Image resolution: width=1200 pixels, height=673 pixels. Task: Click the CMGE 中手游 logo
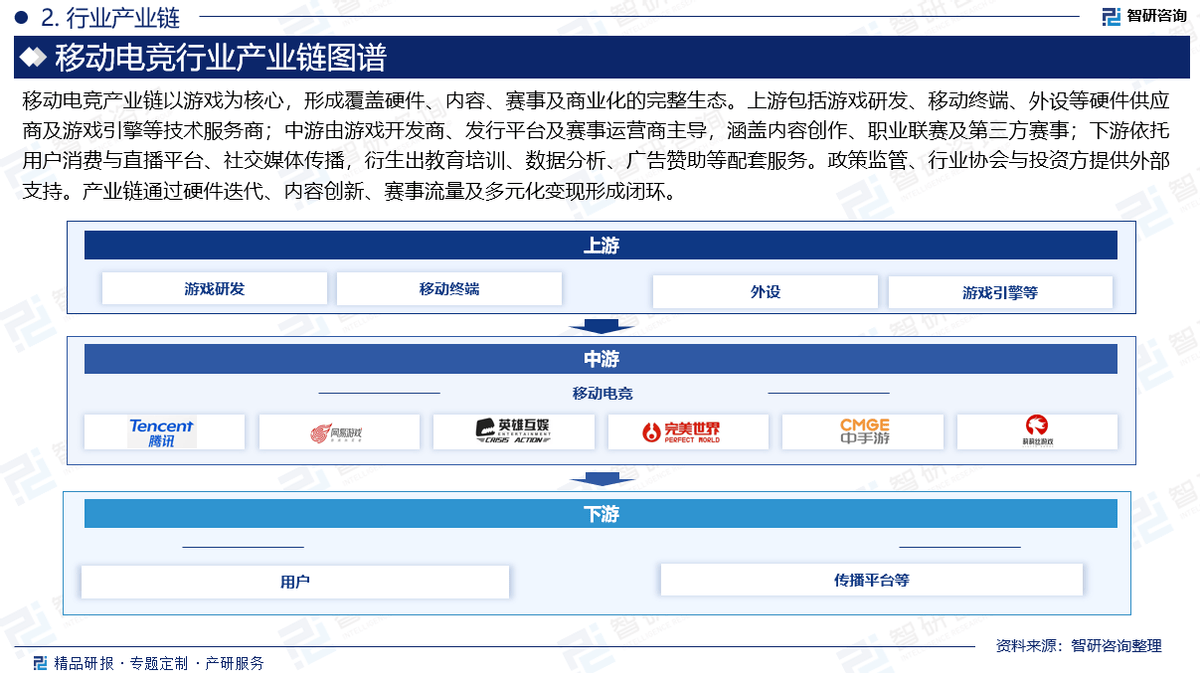(x=863, y=432)
